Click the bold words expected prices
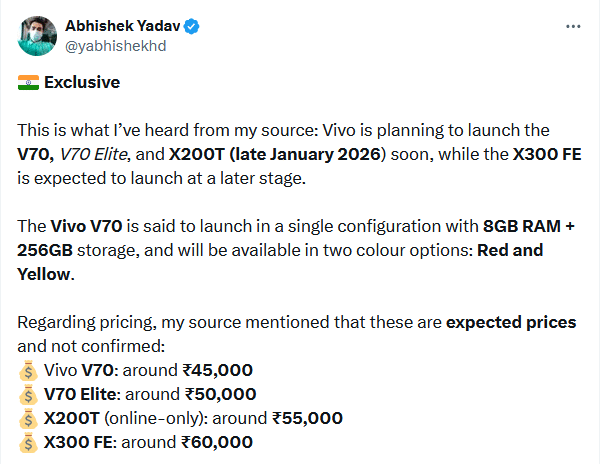Viewport: 613px width, 464px height. click(510, 322)
